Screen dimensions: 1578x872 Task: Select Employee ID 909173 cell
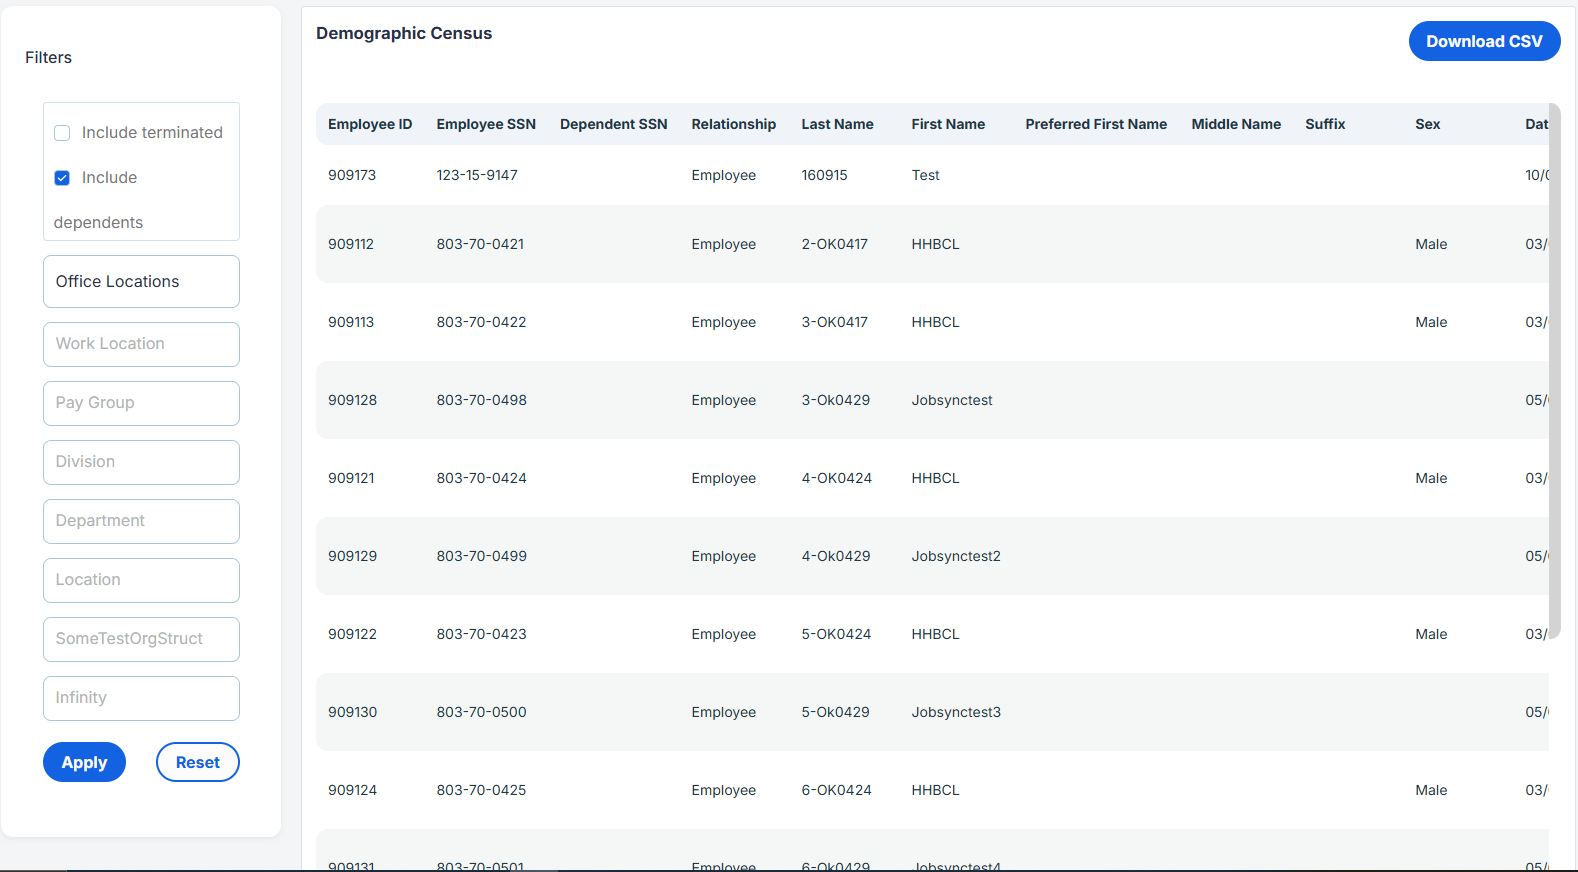352,175
